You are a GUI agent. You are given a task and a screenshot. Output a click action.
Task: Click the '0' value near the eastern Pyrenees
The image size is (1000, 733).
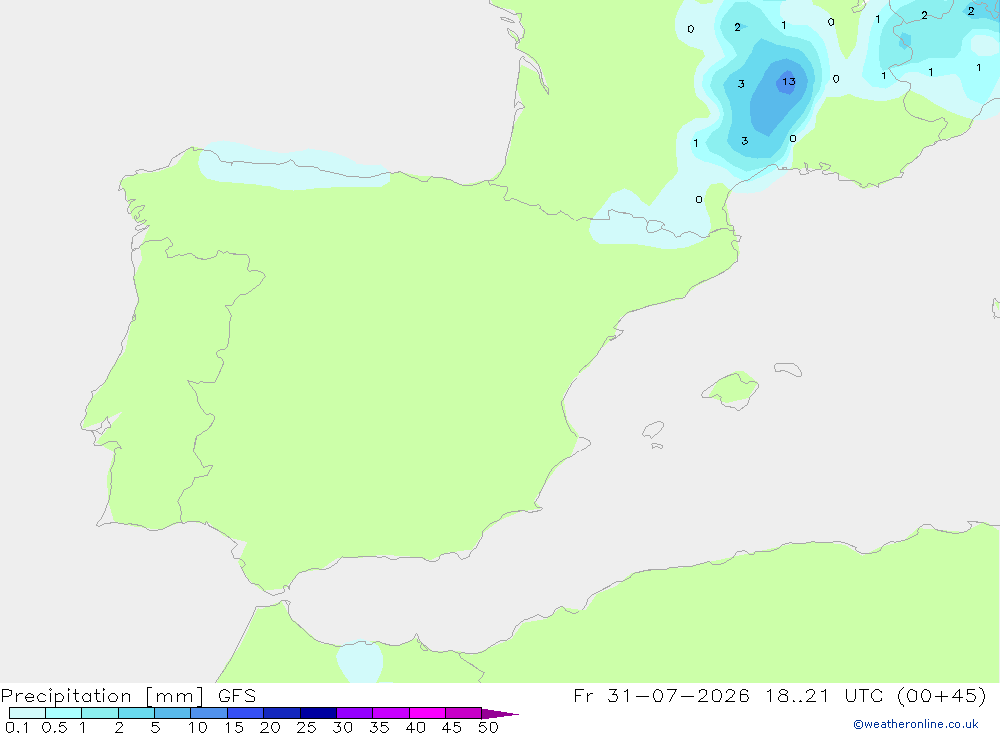(x=699, y=200)
